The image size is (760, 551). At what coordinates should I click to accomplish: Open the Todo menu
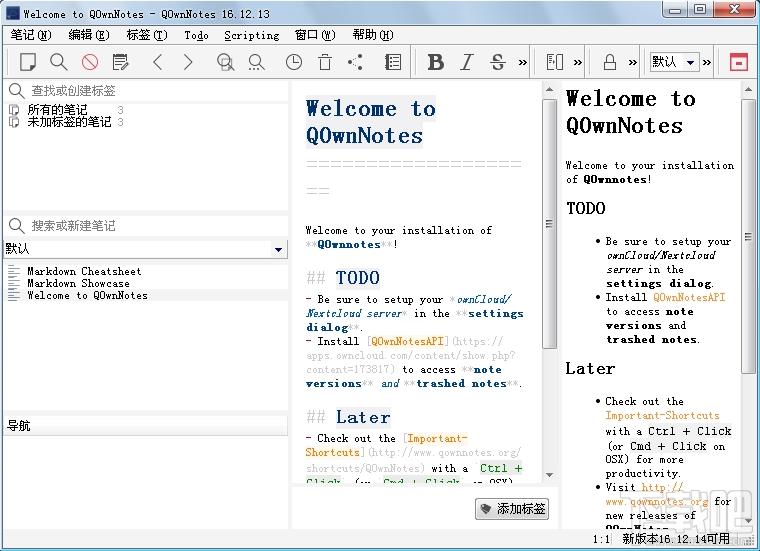tap(196, 35)
